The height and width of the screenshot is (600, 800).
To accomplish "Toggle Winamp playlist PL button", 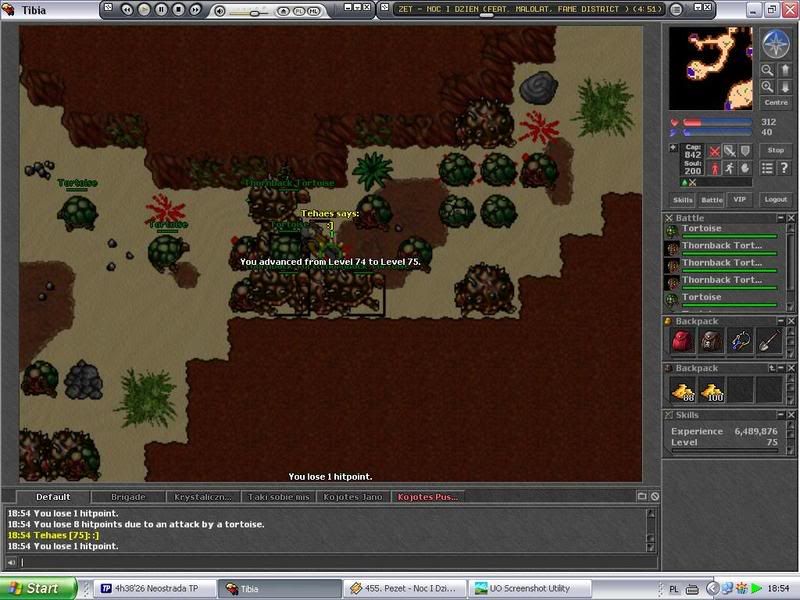I will (x=299, y=11).
